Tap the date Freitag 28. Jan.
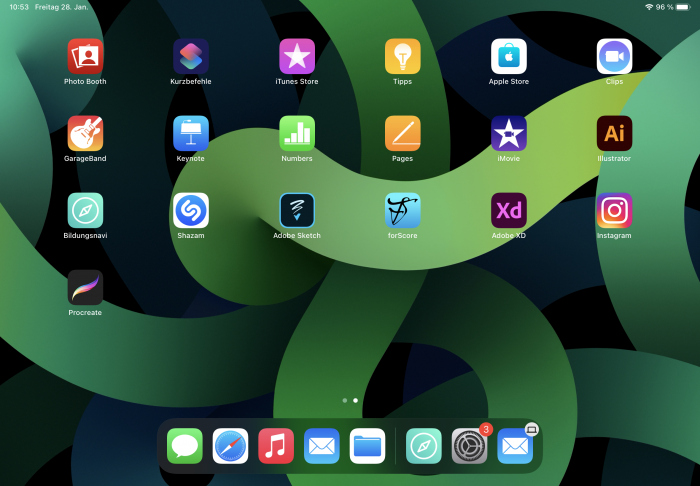This screenshot has height=486, width=700. click(x=62, y=7)
